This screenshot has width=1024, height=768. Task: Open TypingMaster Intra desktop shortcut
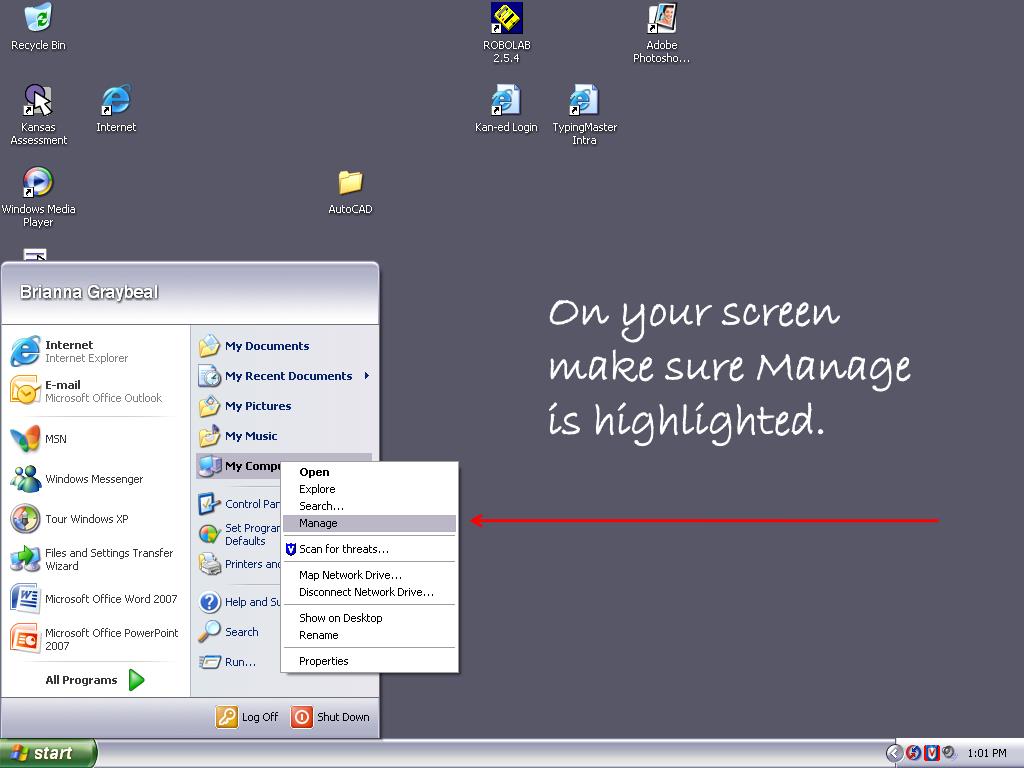point(584,115)
